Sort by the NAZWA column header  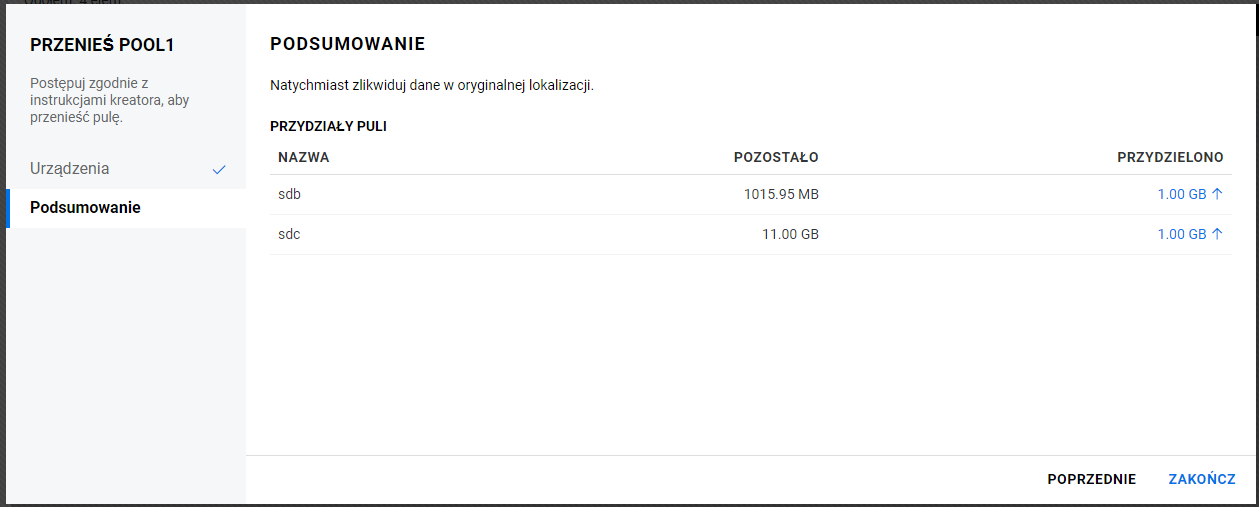pos(304,157)
